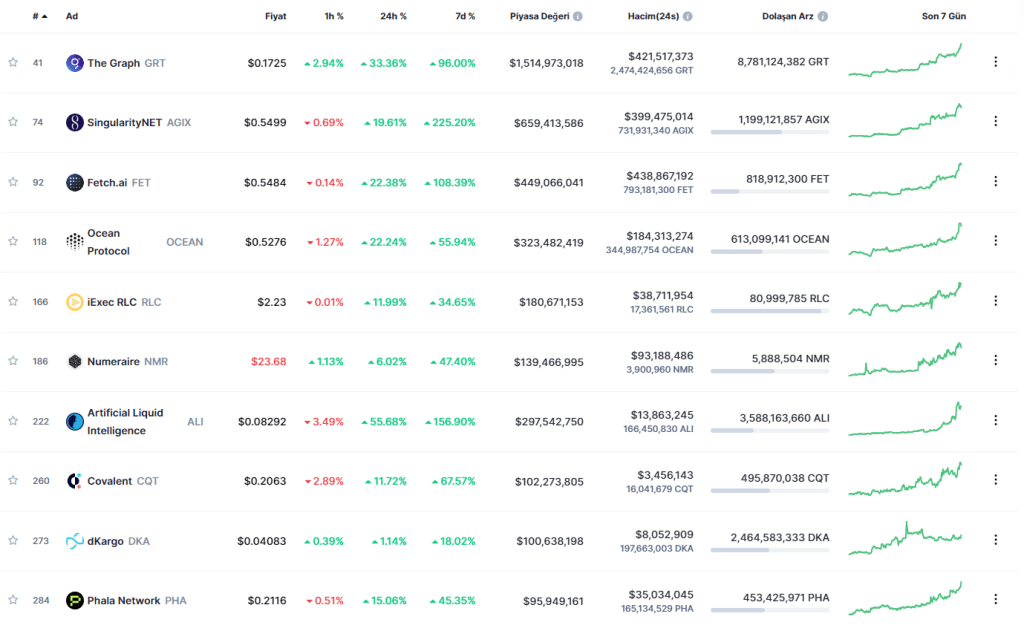Screen dimensions: 1024x628
Task: Toggle the Fetch.ai watchlist star
Action: coord(13,182)
